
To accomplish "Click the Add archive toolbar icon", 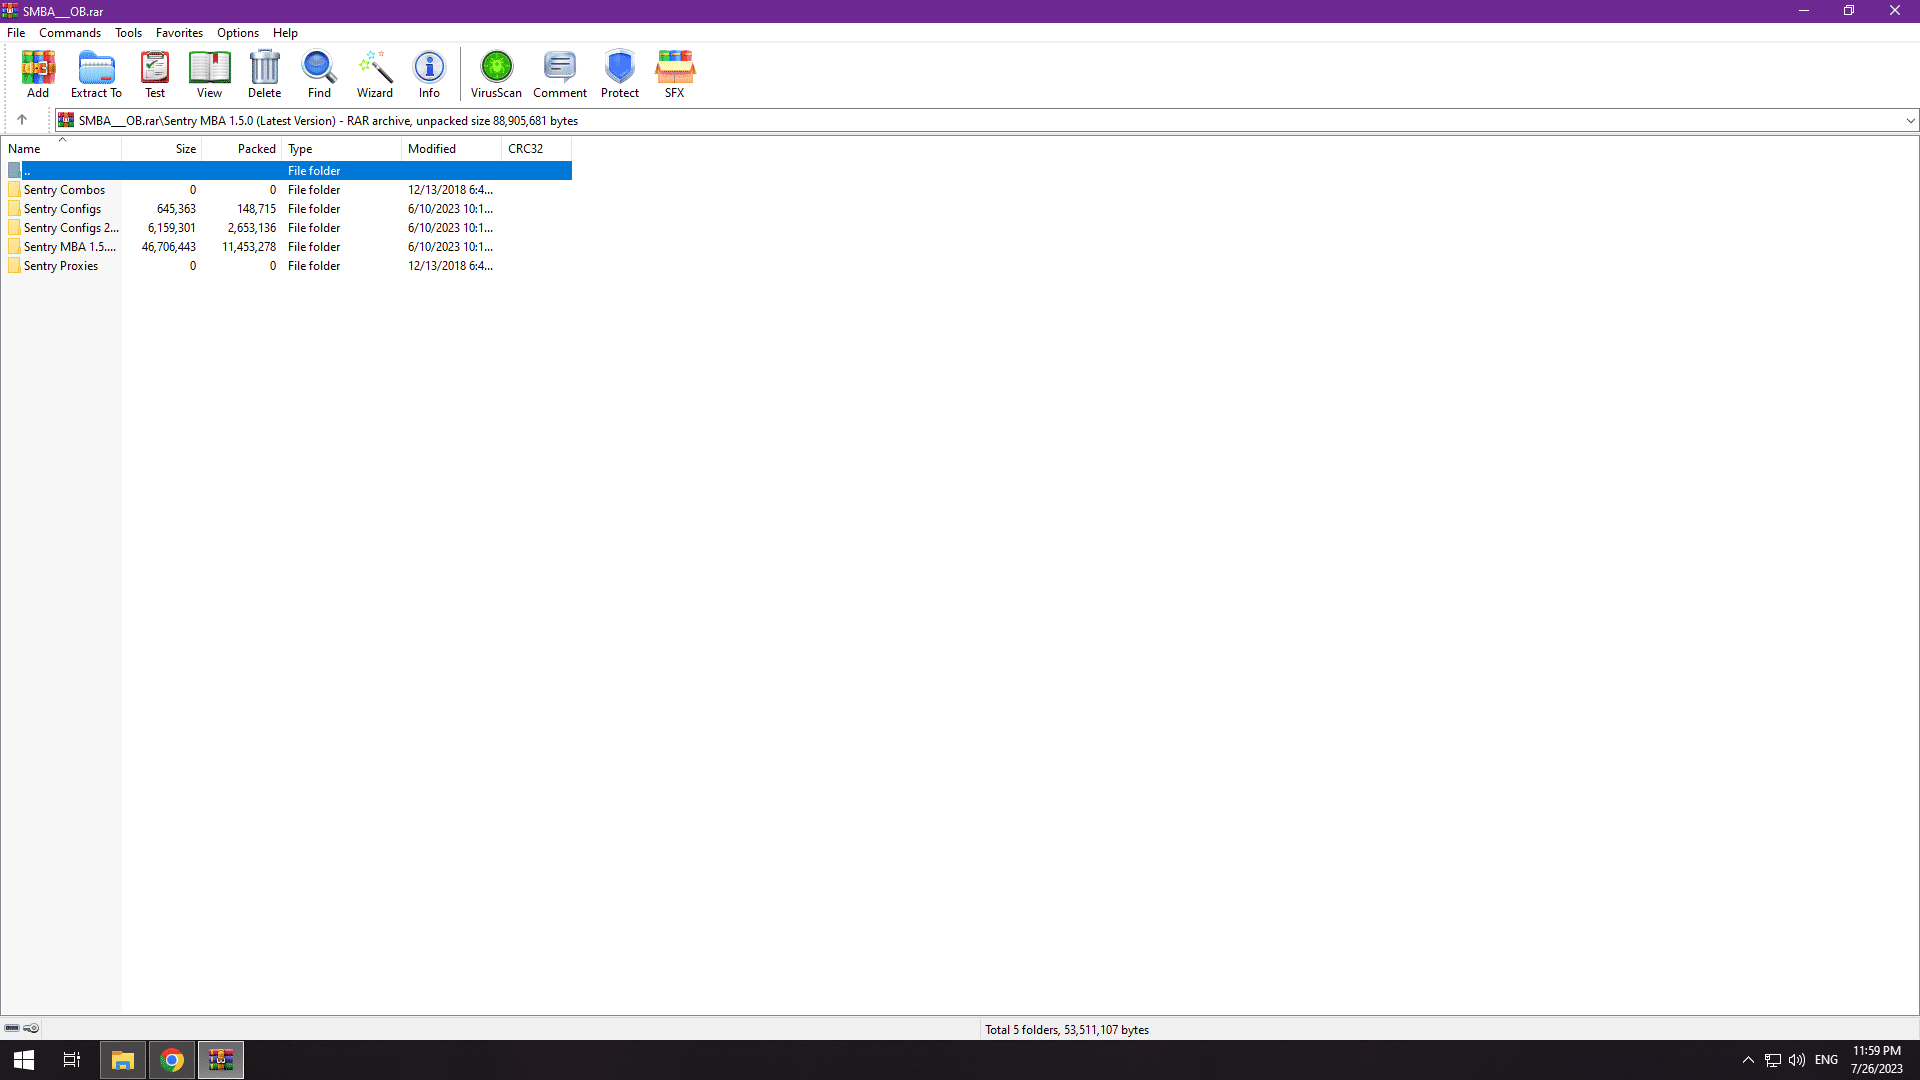I will [38, 74].
